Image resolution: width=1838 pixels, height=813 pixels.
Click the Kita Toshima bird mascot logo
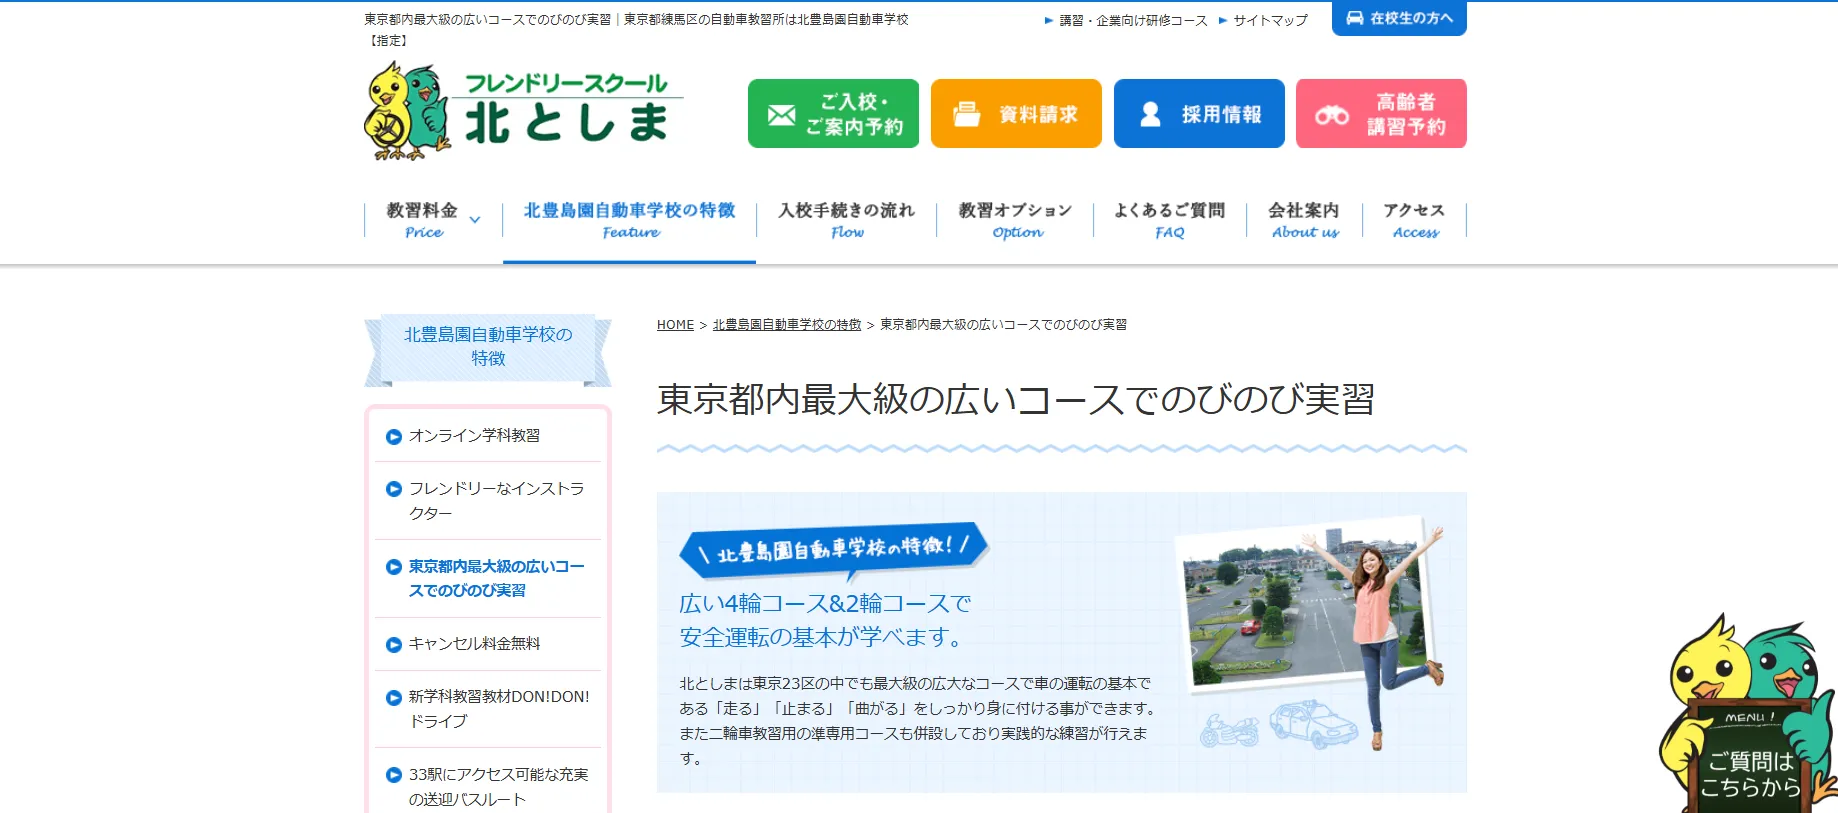[x=407, y=112]
